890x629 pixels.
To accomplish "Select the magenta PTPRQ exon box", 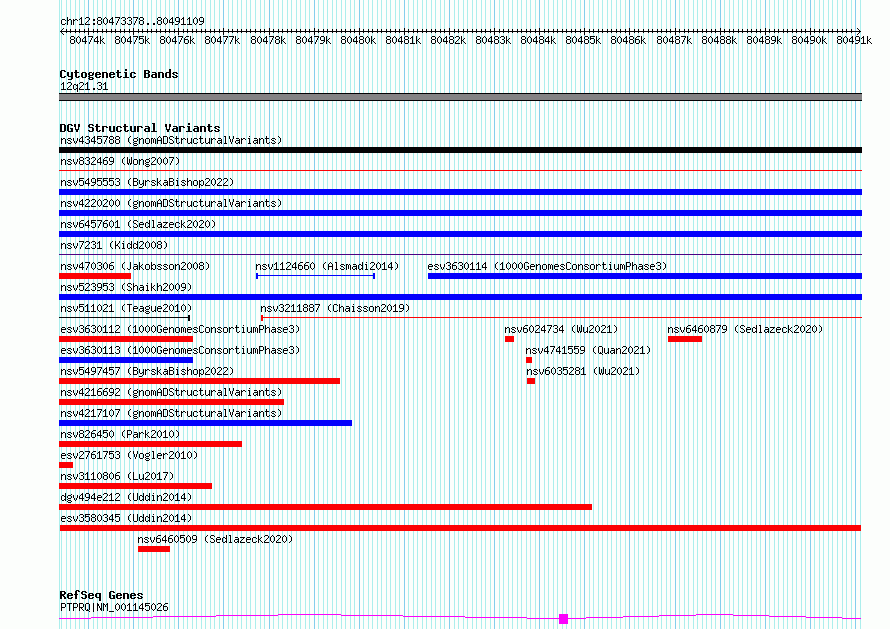I will pos(563,619).
